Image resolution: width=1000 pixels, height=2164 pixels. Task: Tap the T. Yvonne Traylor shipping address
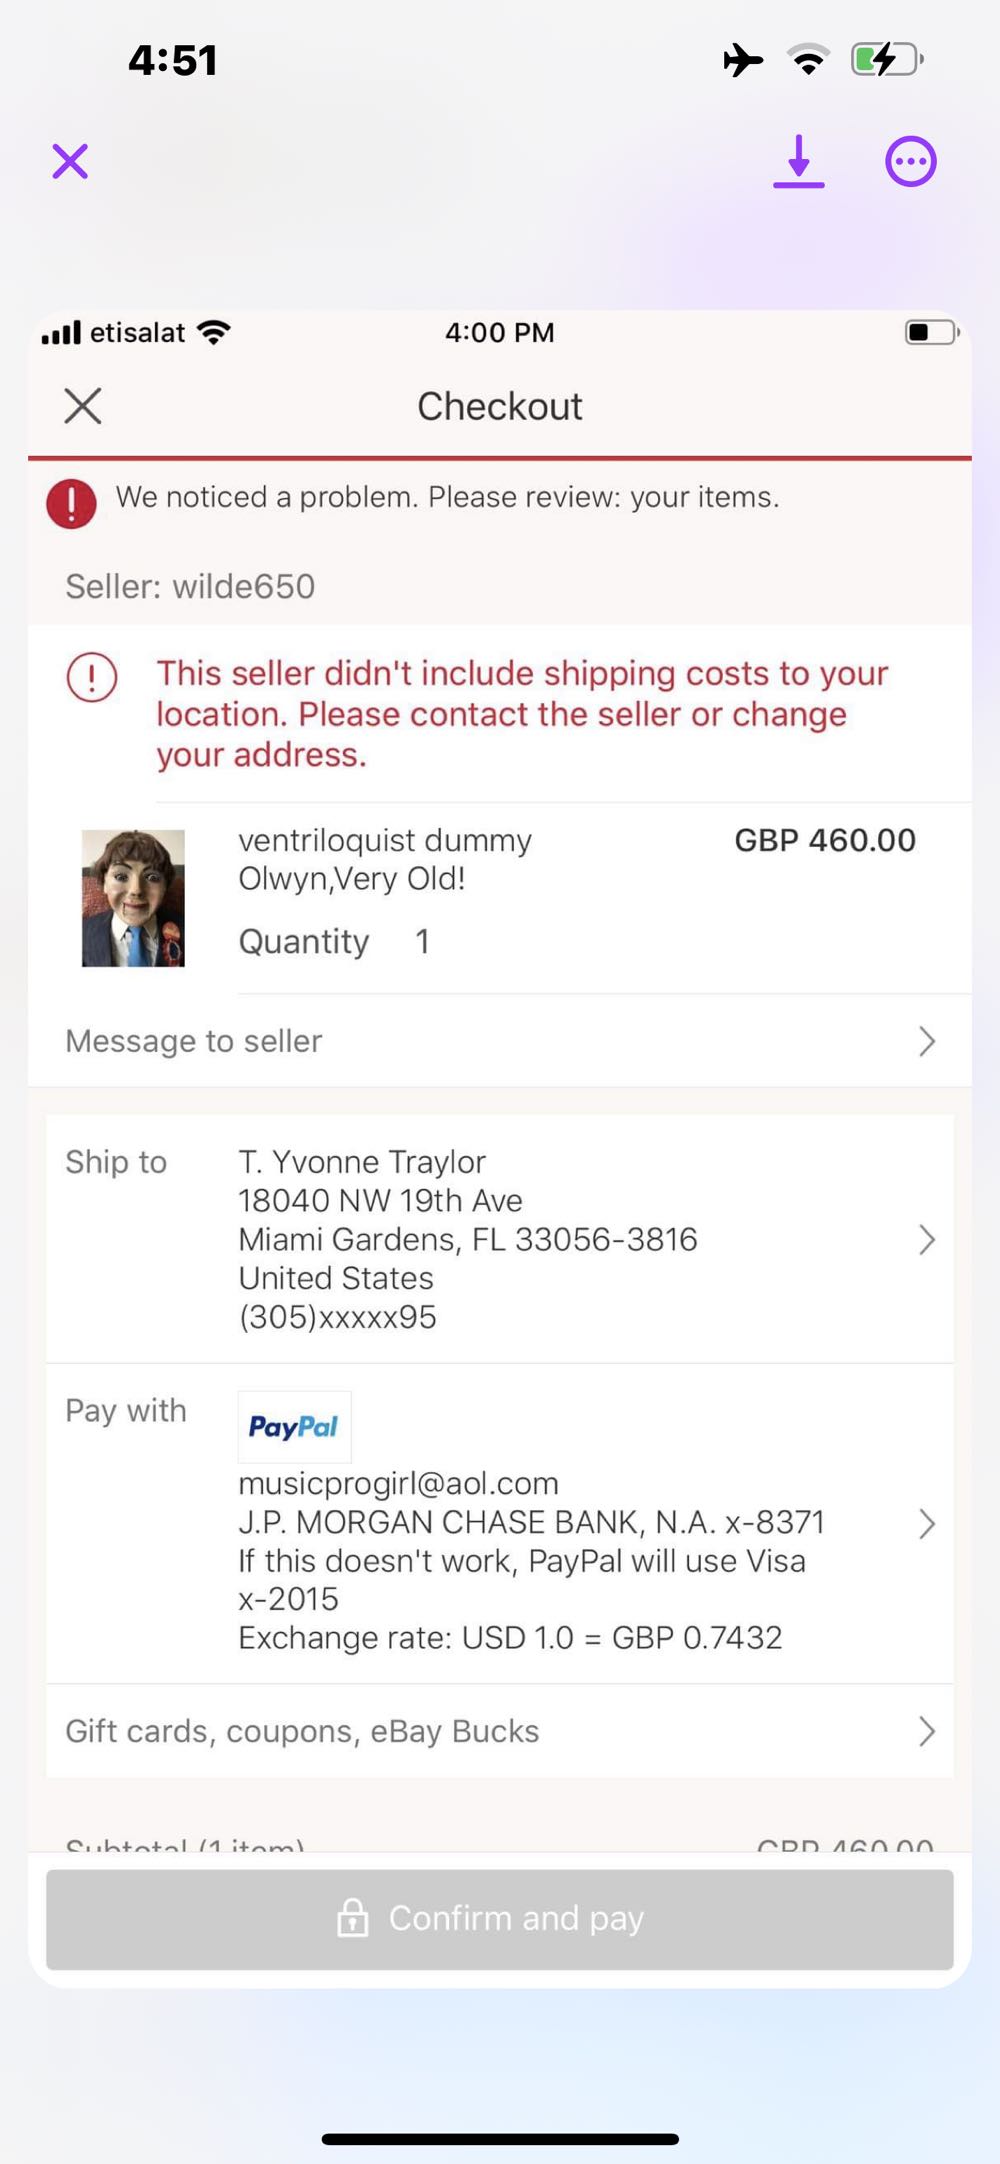[x=467, y=1239]
